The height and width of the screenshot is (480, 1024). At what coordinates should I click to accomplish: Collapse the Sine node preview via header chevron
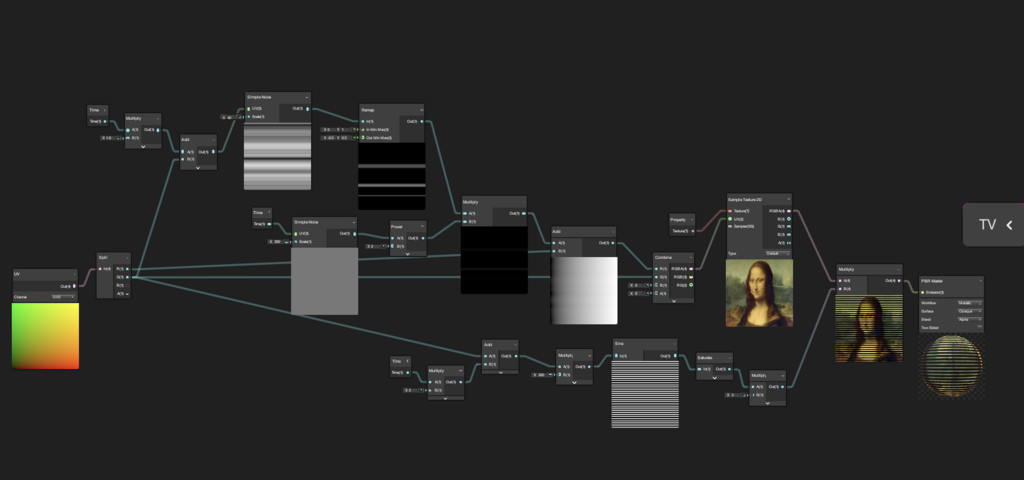(674, 344)
